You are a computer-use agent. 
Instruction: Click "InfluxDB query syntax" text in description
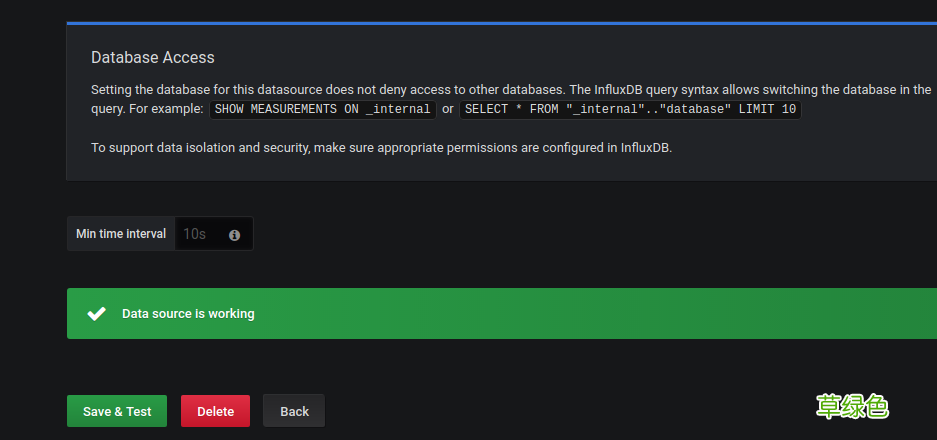coord(657,89)
